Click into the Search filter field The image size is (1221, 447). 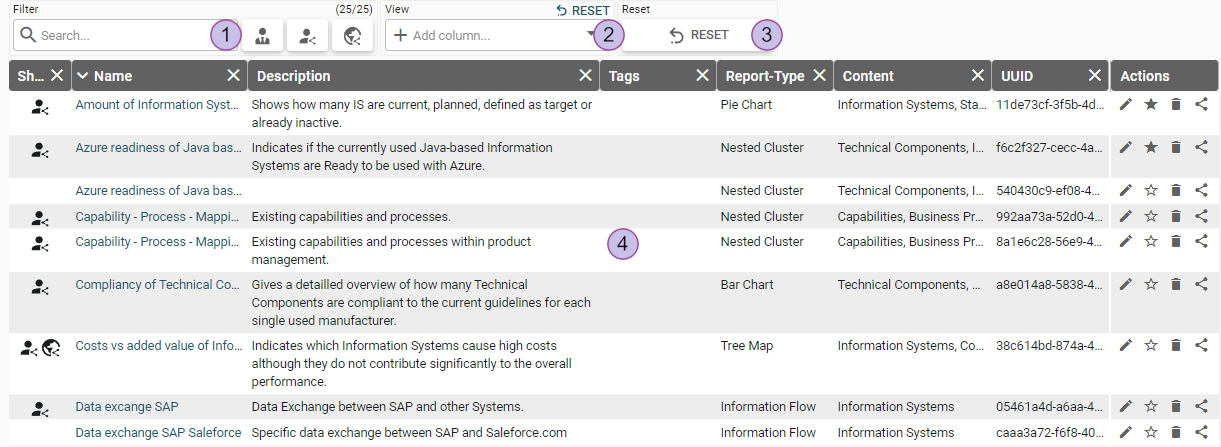click(120, 35)
